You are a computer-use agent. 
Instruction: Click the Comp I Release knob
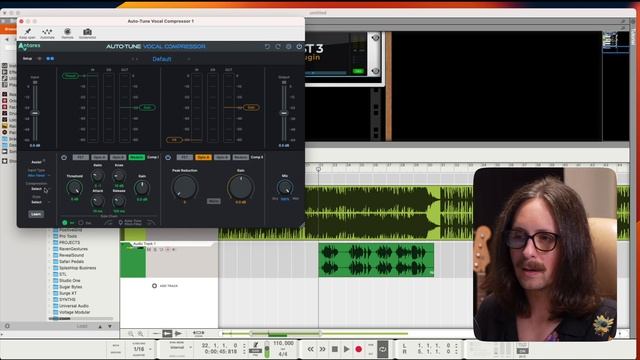click(x=119, y=201)
